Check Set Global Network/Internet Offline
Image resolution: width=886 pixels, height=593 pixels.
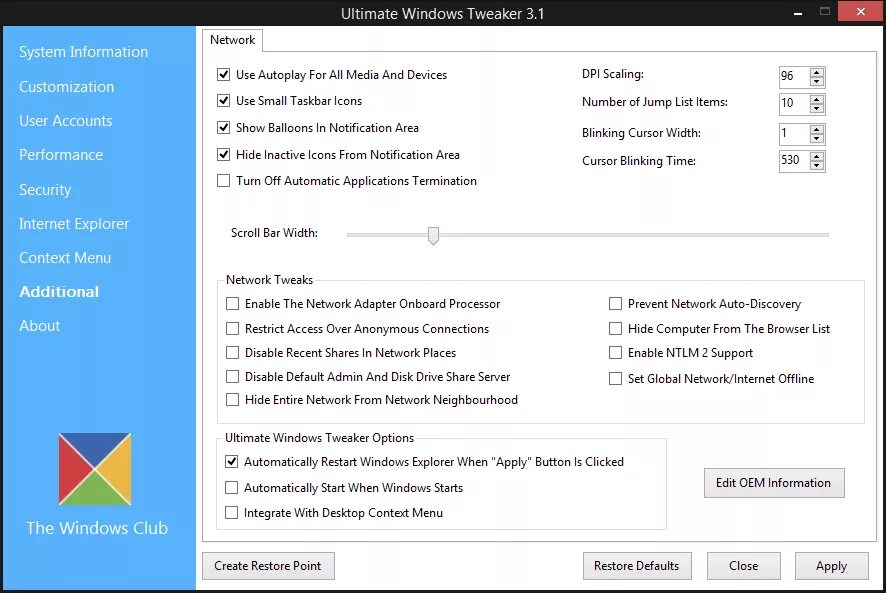615,379
